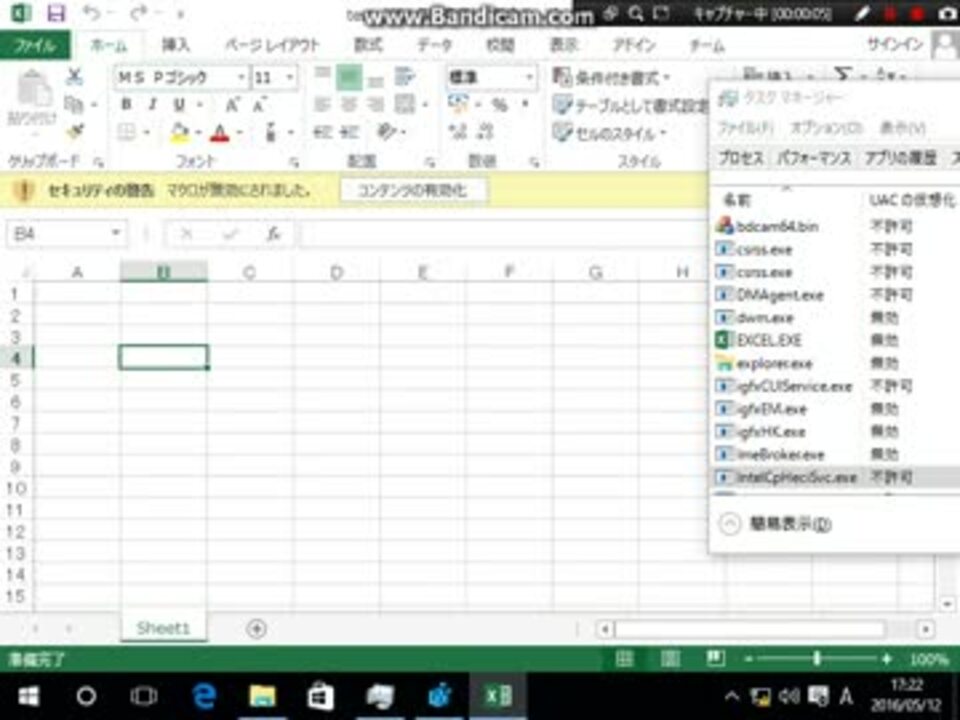
Task: Open the Team ribbon tab
Action: click(x=707, y=45)
